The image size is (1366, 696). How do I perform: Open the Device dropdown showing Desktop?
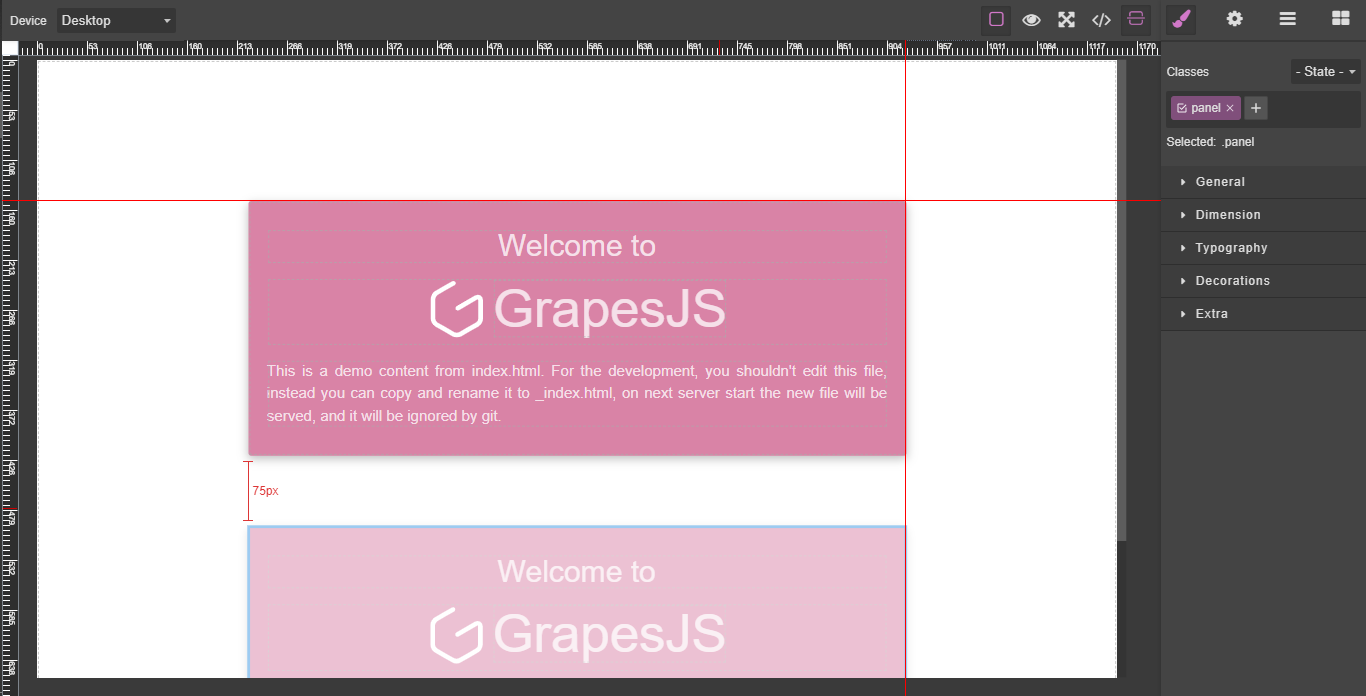pyautogui.click(x=116, y=20)
